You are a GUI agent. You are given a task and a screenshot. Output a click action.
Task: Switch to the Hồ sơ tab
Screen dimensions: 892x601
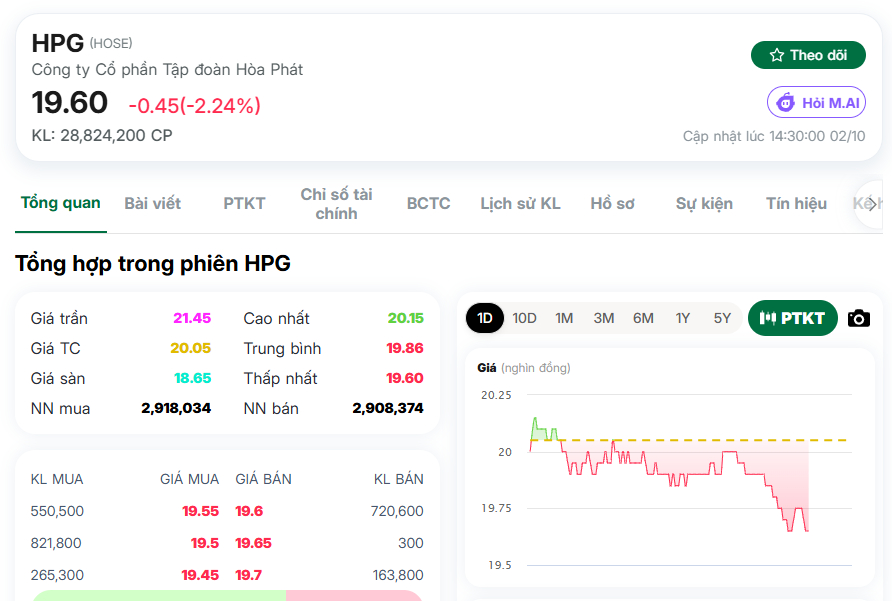tap(612, 203)
